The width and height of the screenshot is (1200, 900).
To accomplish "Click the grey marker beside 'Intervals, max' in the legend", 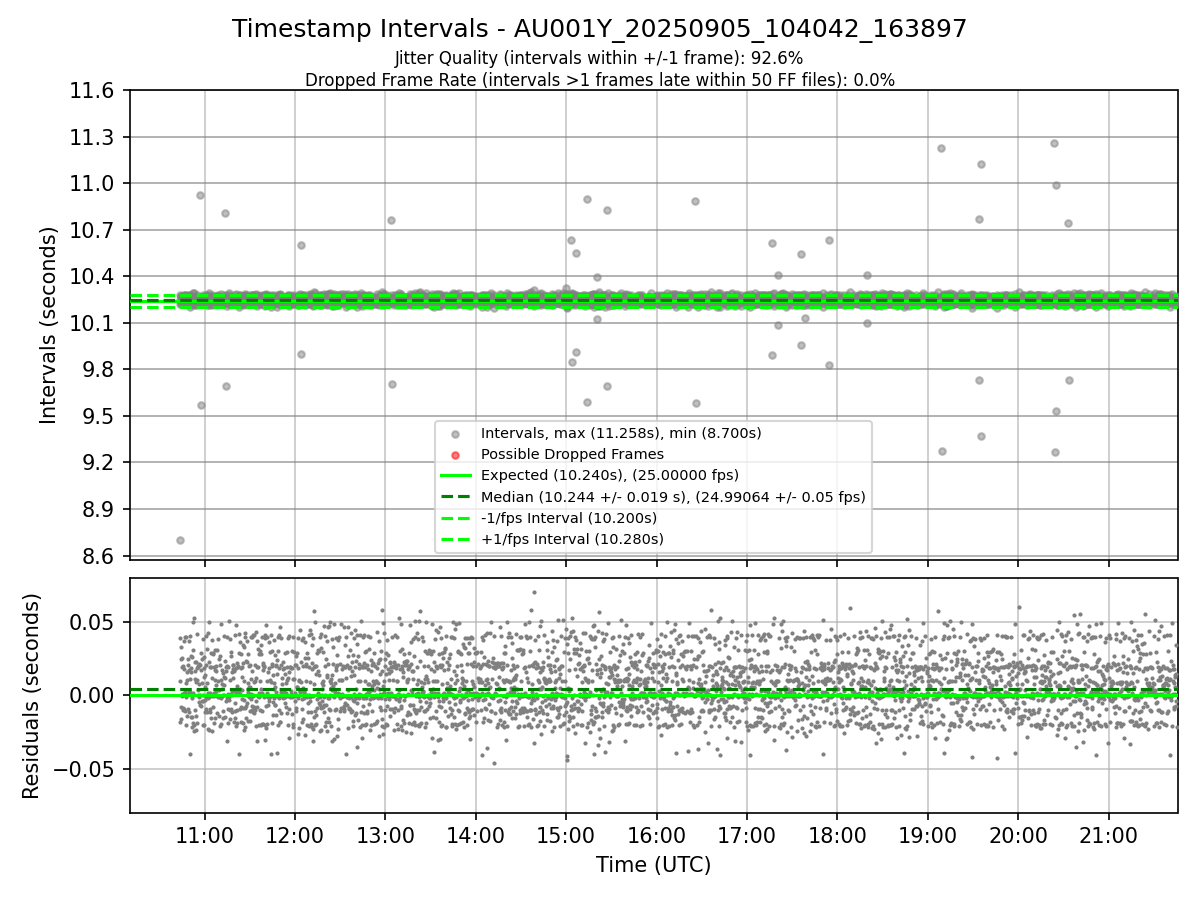I will click(x=456, y=434).
